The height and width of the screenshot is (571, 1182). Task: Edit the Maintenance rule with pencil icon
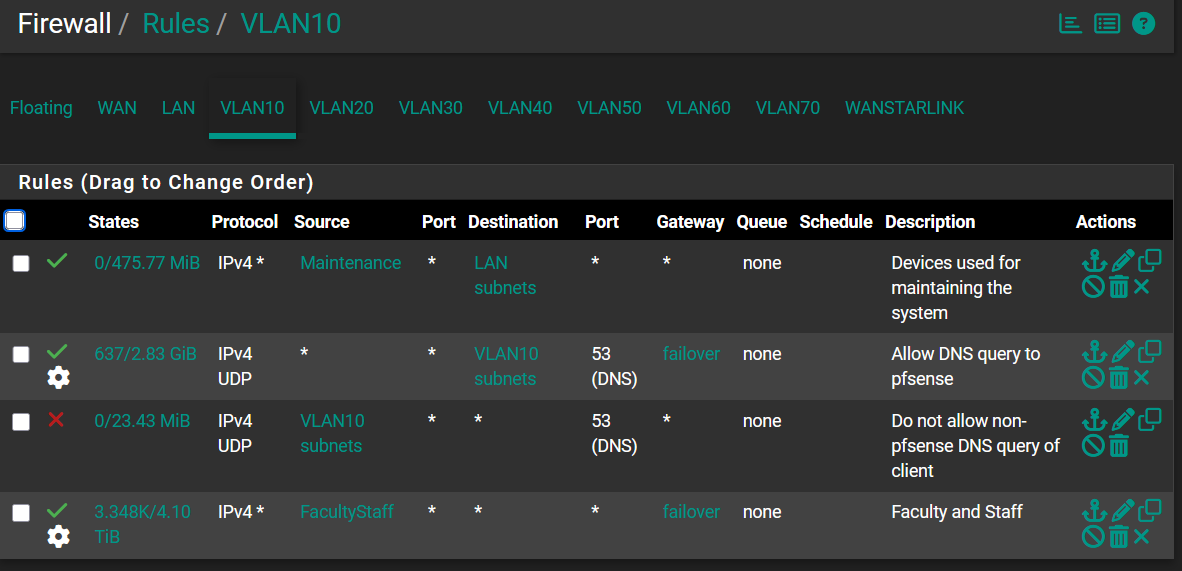[1122, 261]
